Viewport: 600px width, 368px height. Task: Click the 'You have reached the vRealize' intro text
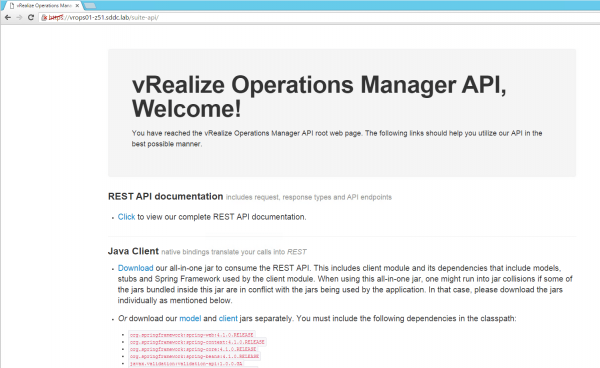coord(337,138)
